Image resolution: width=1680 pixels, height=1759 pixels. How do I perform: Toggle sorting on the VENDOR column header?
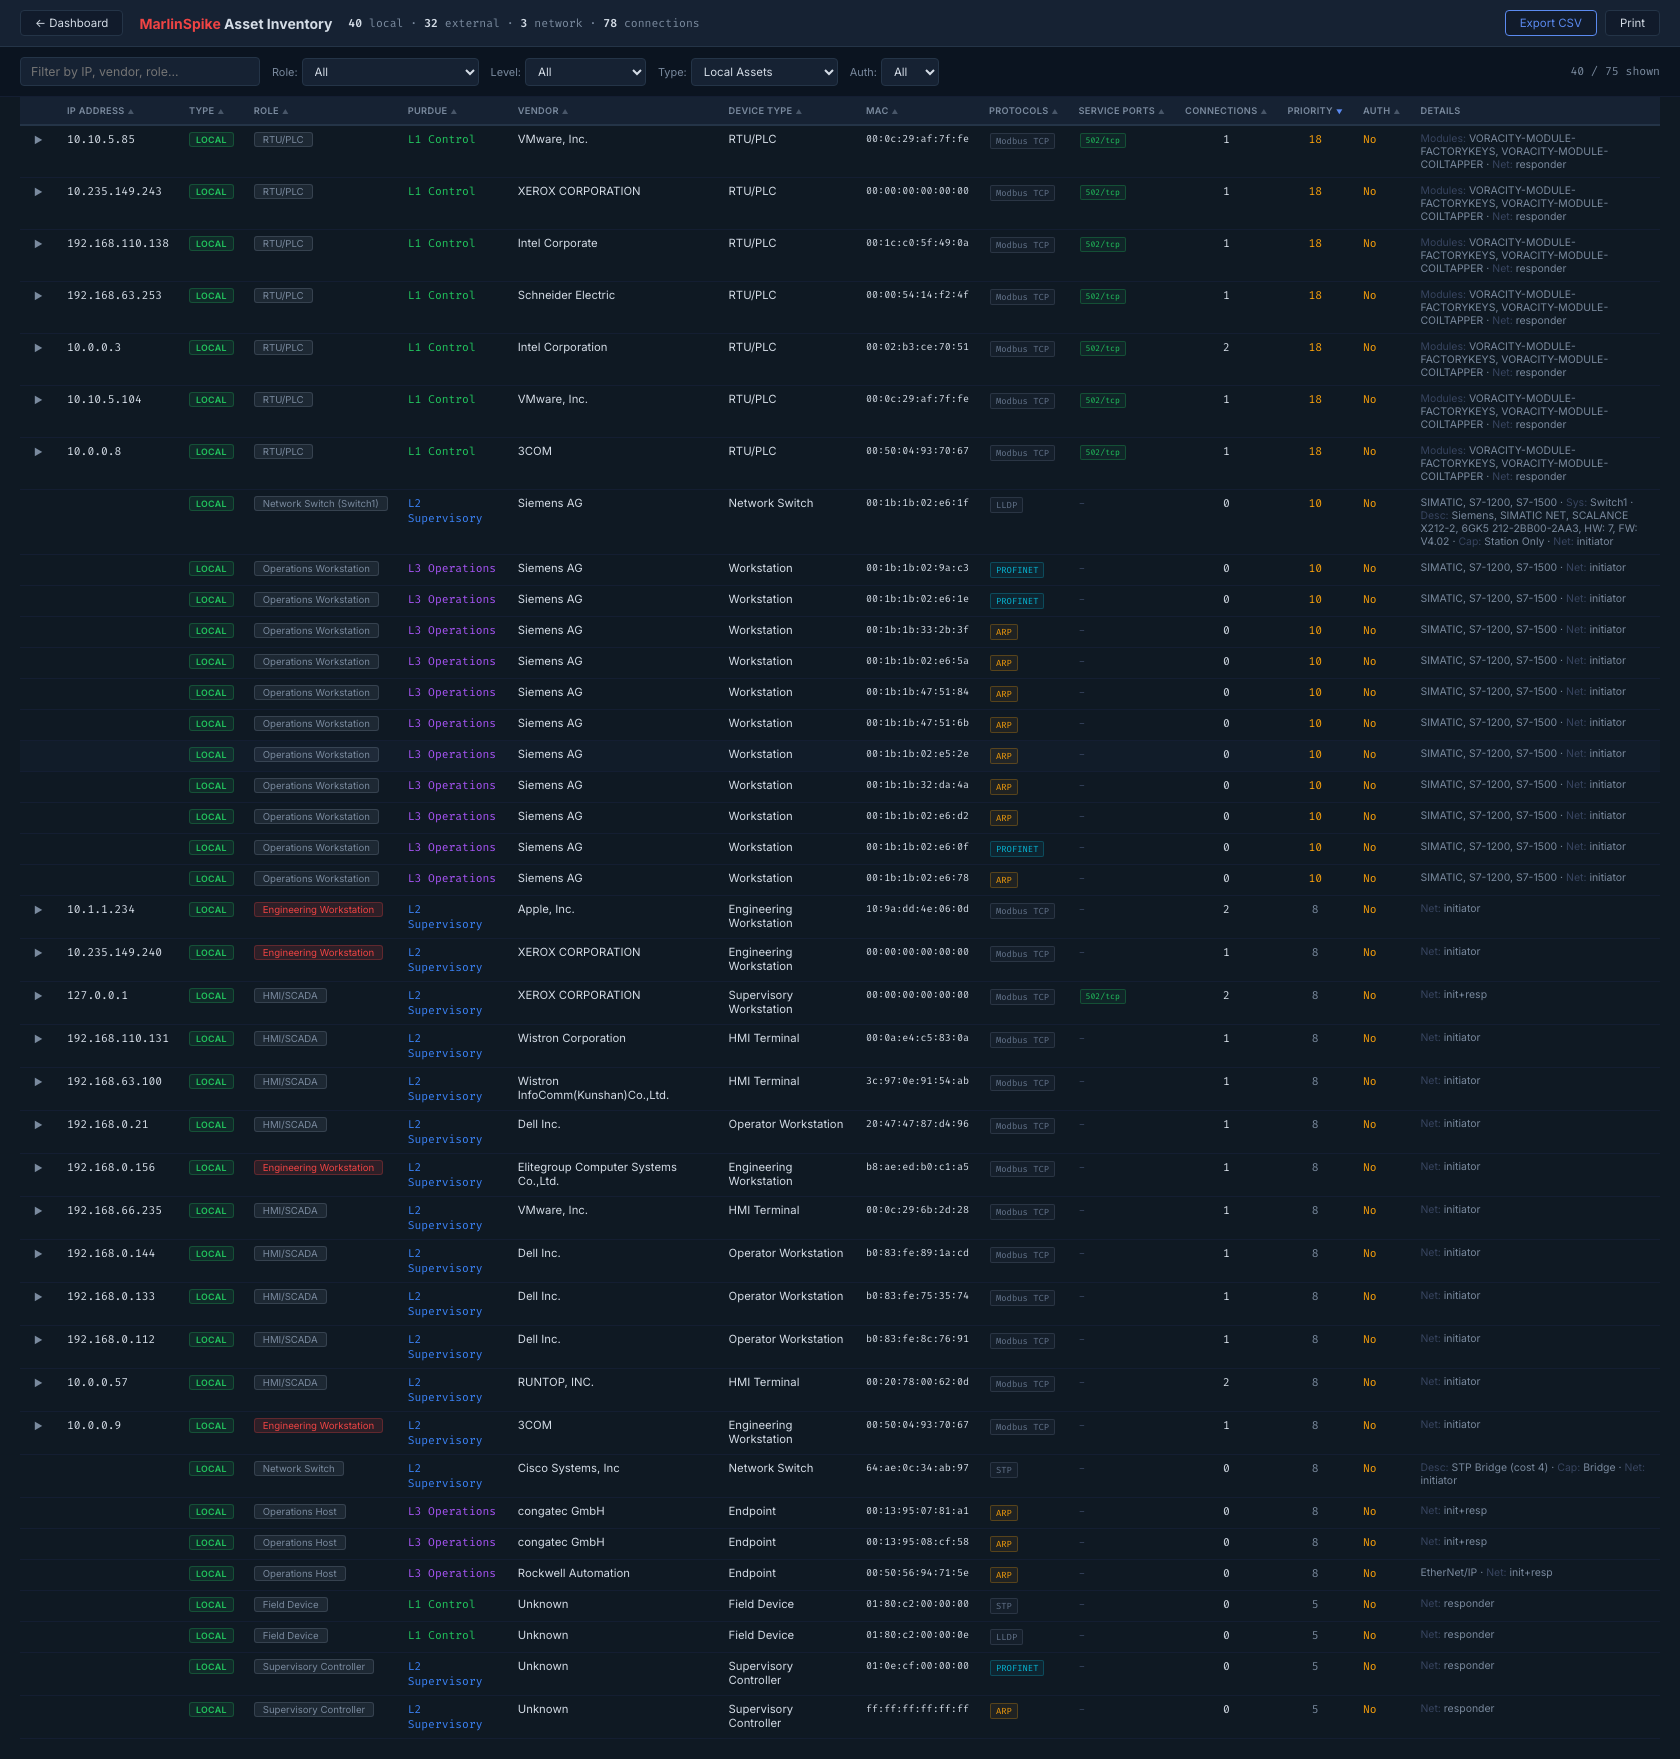click(542, 111)
